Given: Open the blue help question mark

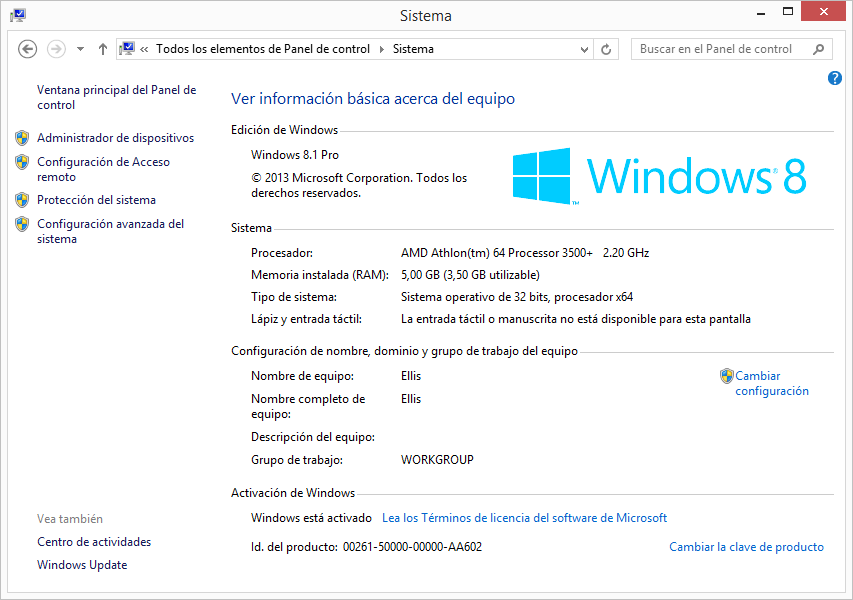Looking at the screenshot, I should [x=835, y=78].
